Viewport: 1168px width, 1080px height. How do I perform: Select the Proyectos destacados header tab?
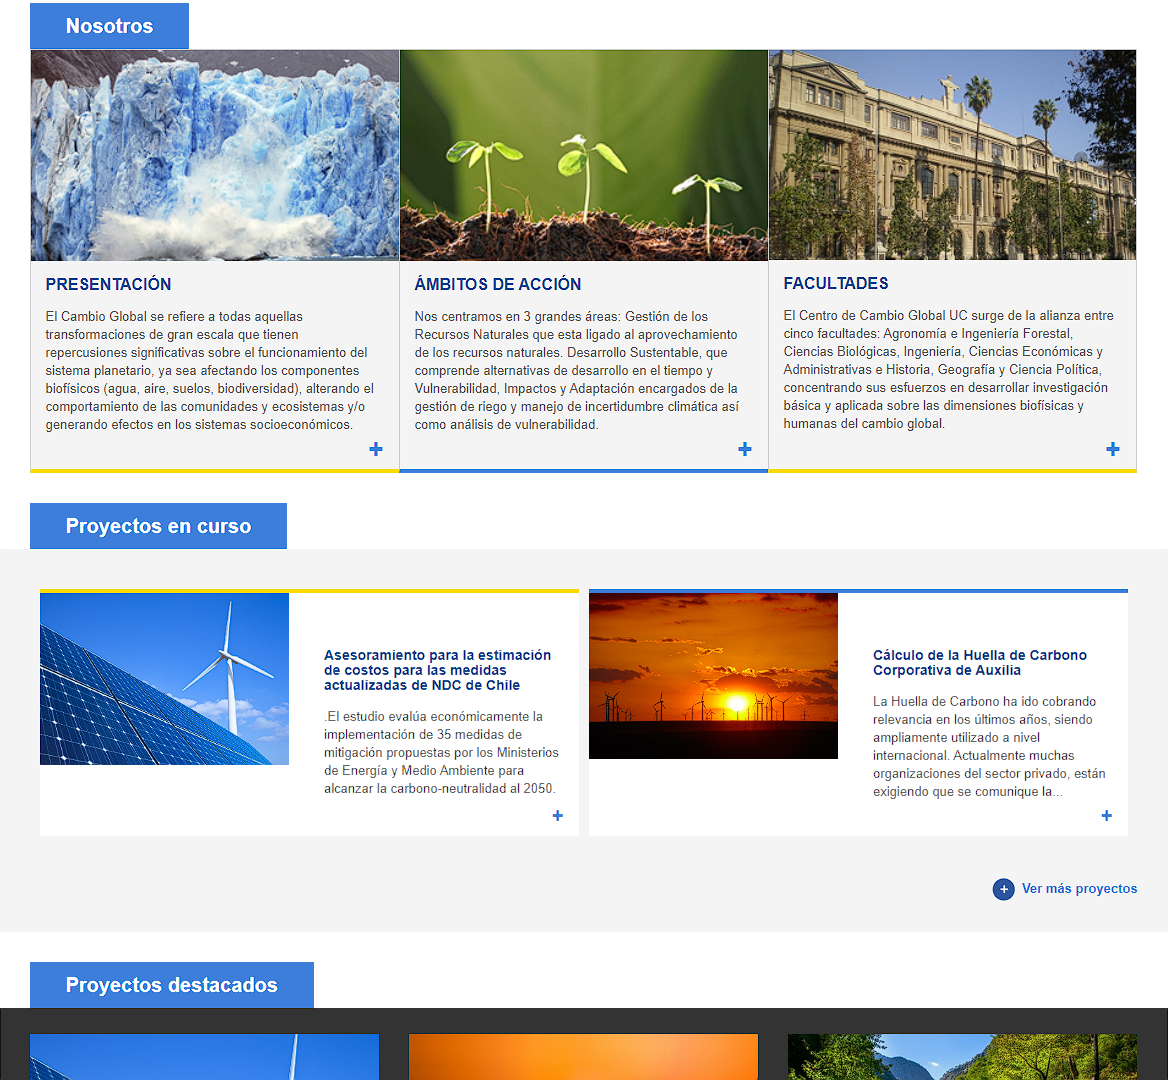(x=172, y=985)
